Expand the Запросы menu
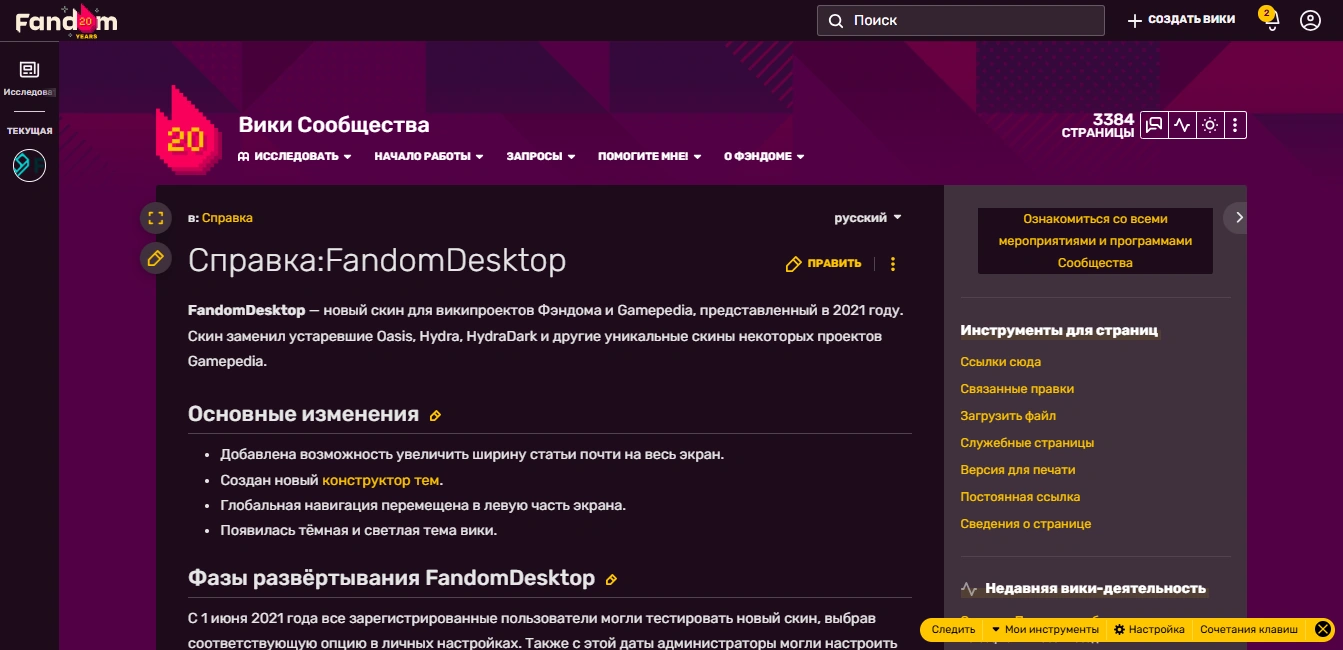 click(541, 156)
